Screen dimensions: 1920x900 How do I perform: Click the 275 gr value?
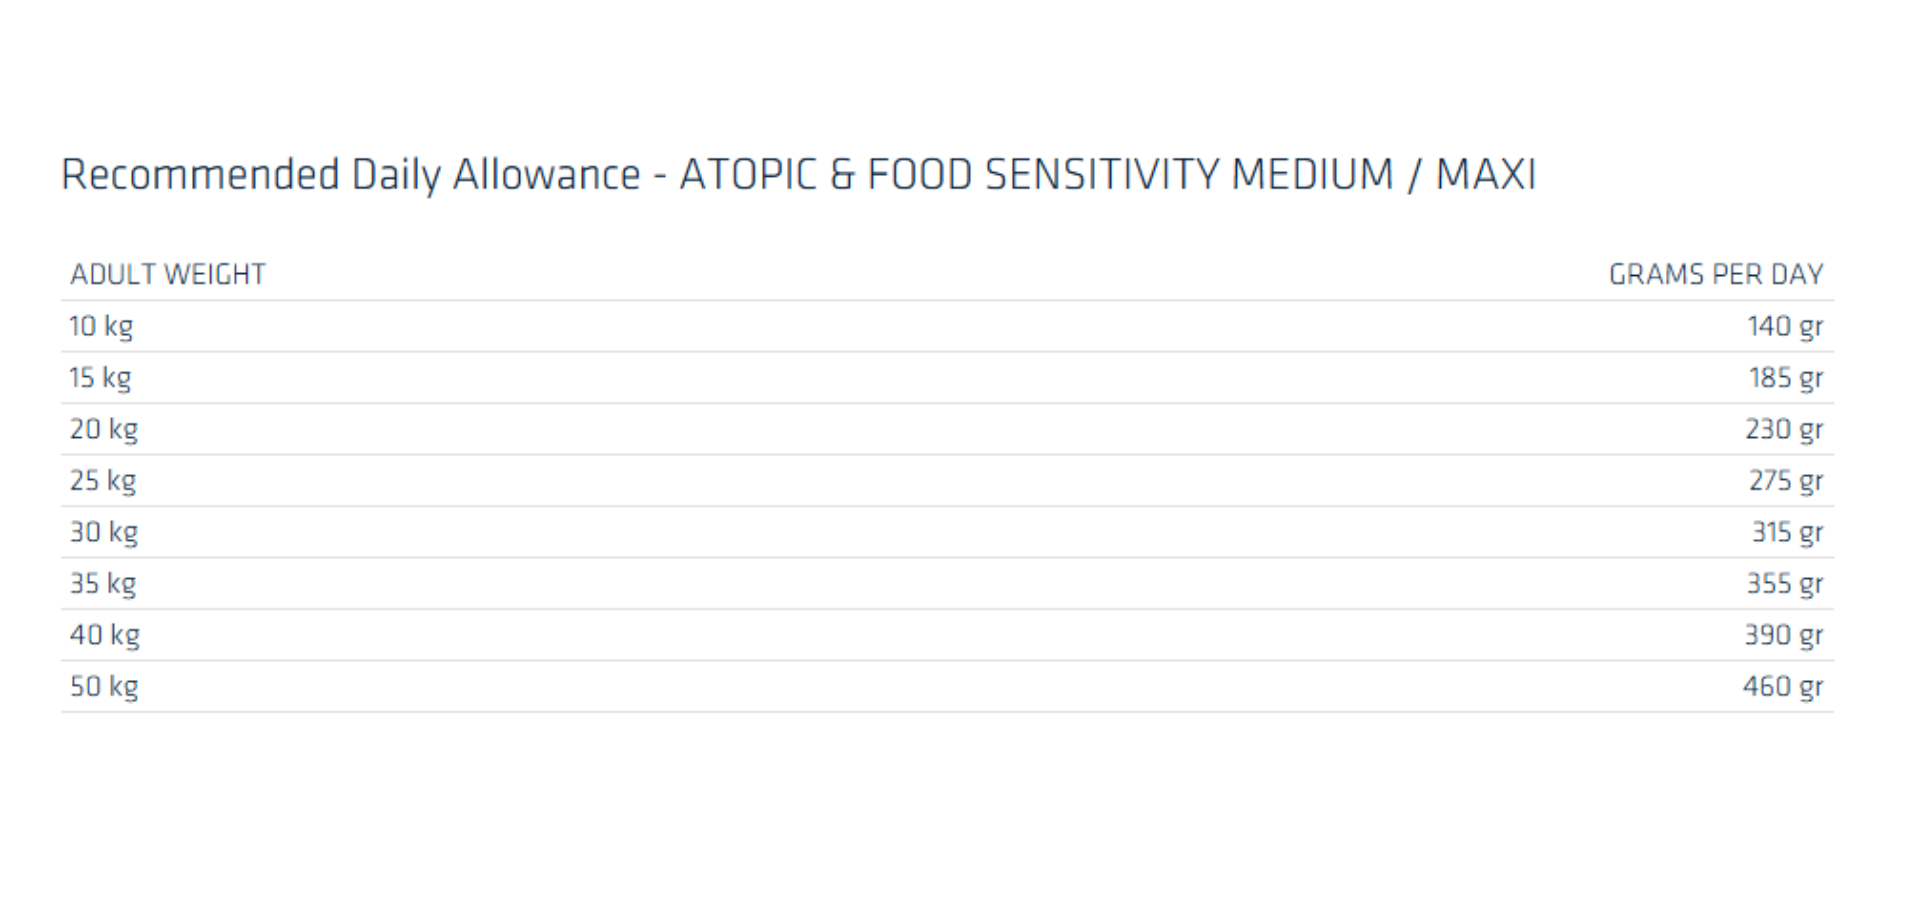[1785, 481]
